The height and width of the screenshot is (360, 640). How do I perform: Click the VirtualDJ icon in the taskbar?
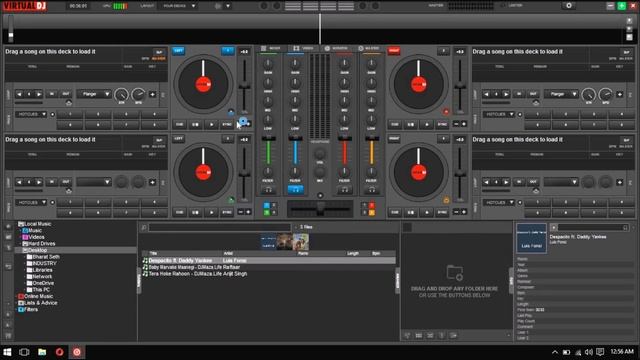77,352
